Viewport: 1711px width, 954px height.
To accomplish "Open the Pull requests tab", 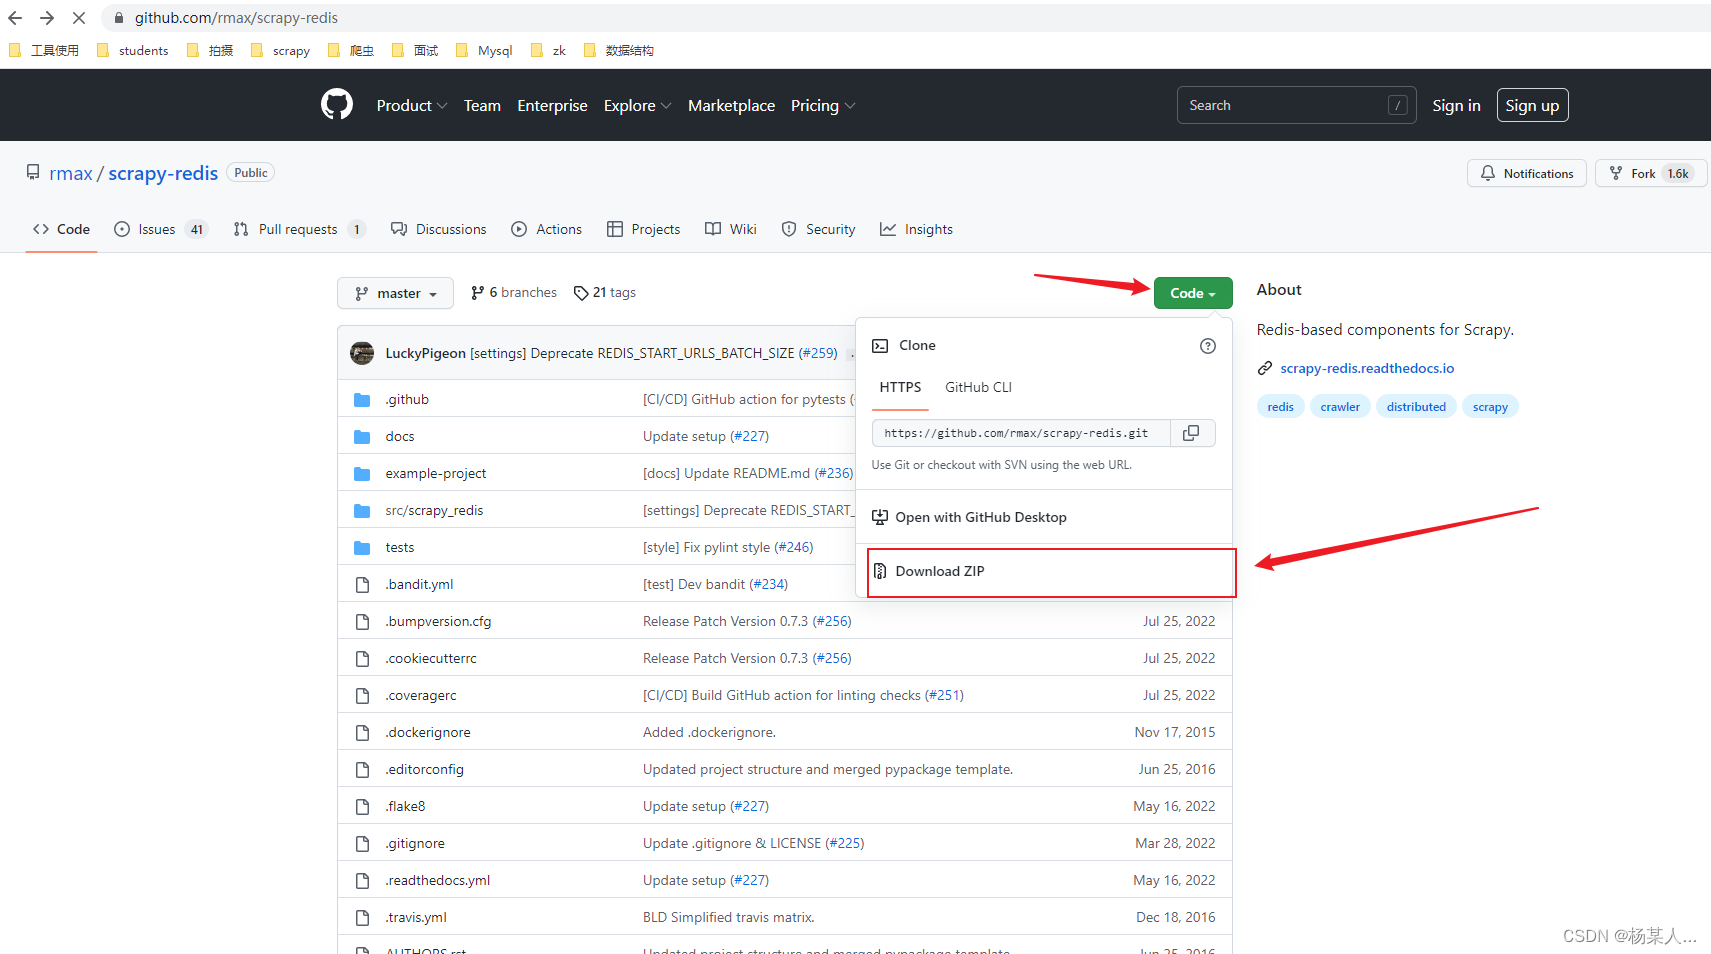I will 298,229.
